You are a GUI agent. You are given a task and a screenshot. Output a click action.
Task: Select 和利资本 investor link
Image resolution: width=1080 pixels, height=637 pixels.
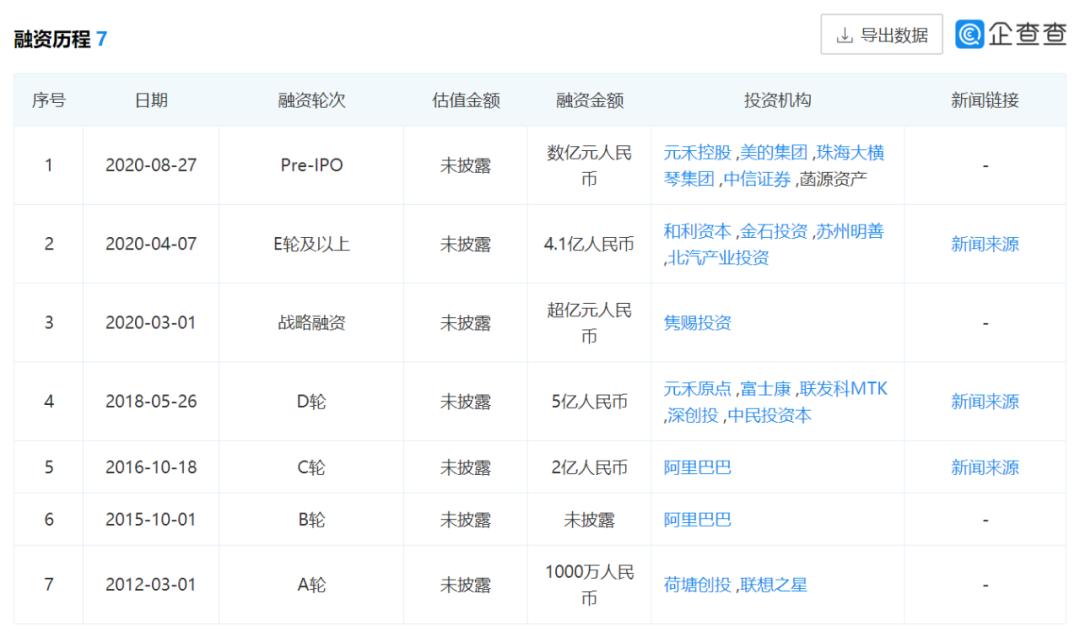(x=697, y=231)
